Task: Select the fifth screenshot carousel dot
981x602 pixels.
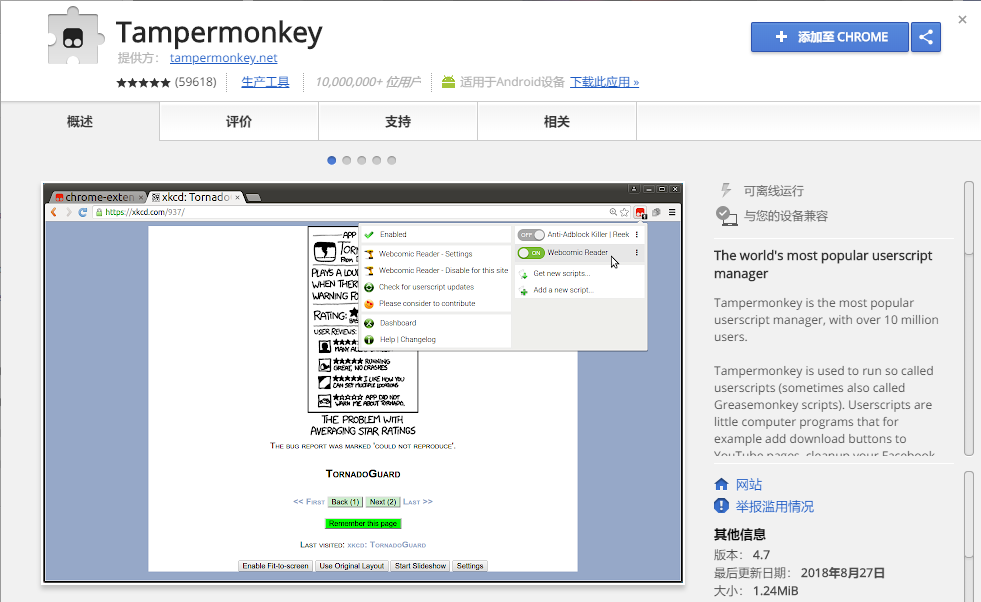Action: coord(392,160)
